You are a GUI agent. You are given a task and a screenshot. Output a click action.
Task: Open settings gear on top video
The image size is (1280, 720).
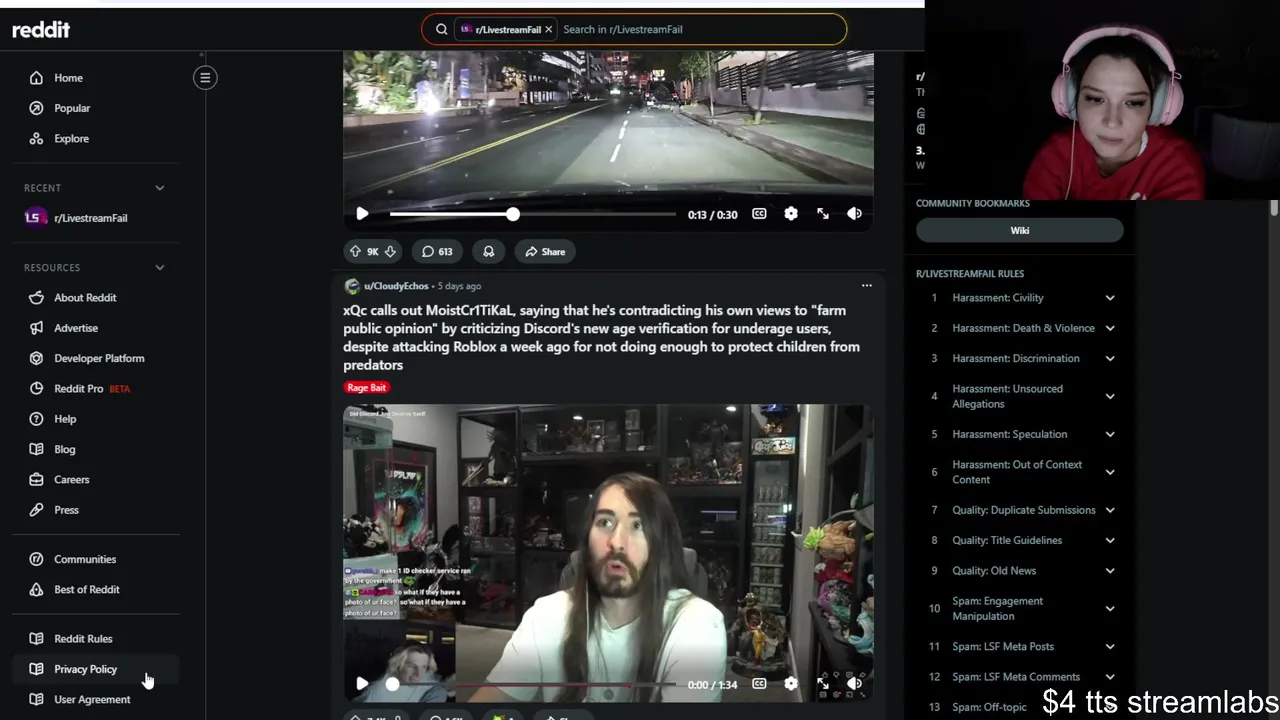coord(791,214)
